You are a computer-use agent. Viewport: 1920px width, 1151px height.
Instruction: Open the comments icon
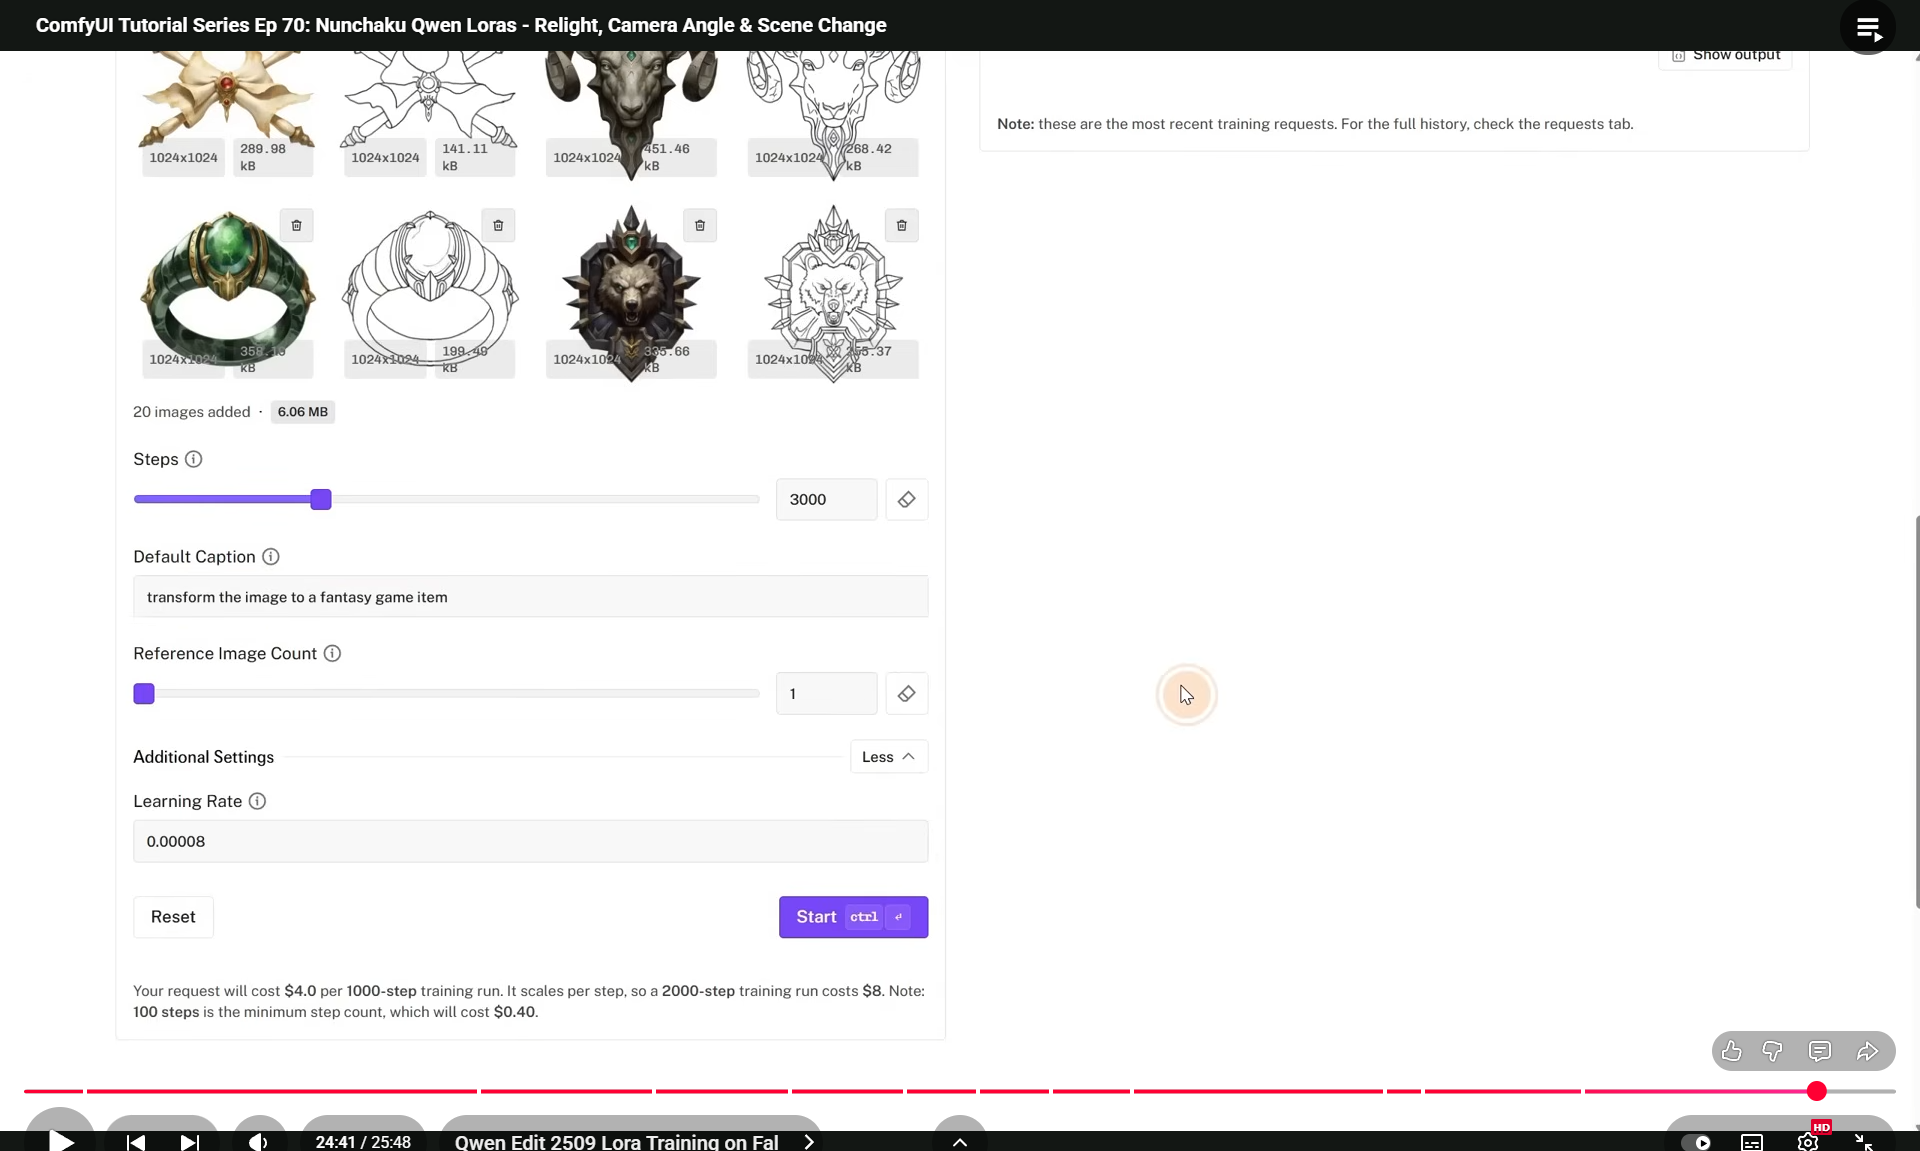(1820, 1051)
